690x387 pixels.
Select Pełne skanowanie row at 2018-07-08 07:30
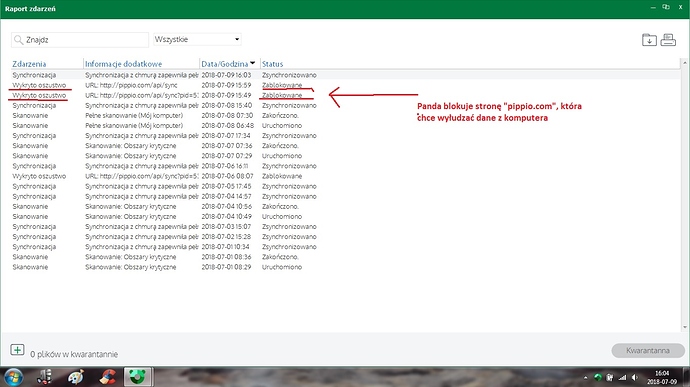[345, 115]
